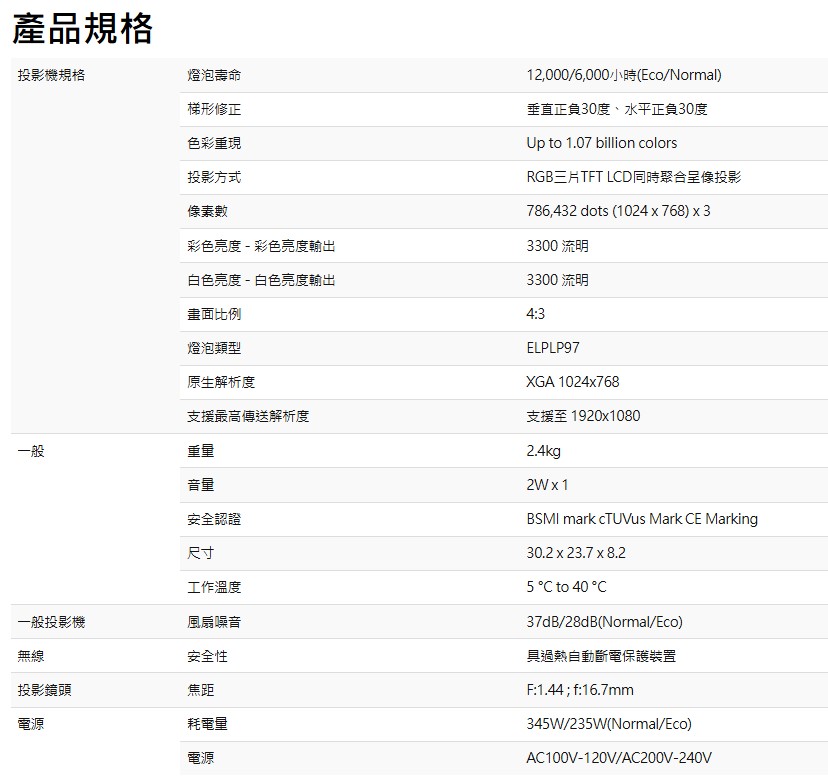
Task: Select the 投影機規格 category label
Action: point(51,76)
